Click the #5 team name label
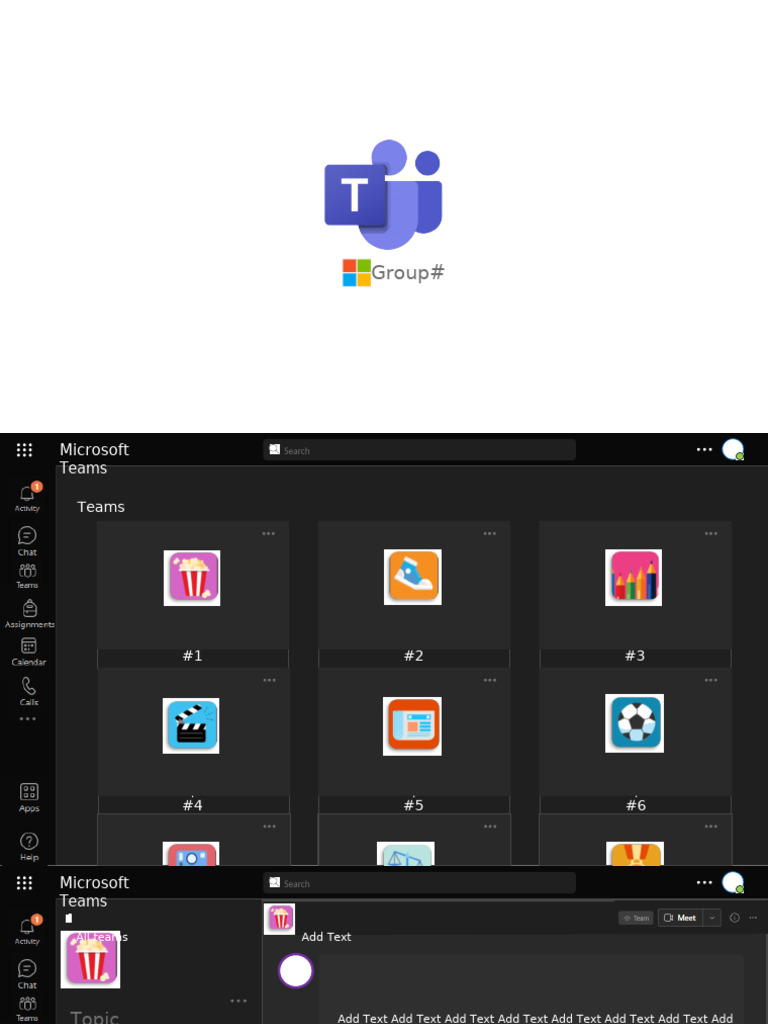768x1024 pixels. (x=413, y=805)
